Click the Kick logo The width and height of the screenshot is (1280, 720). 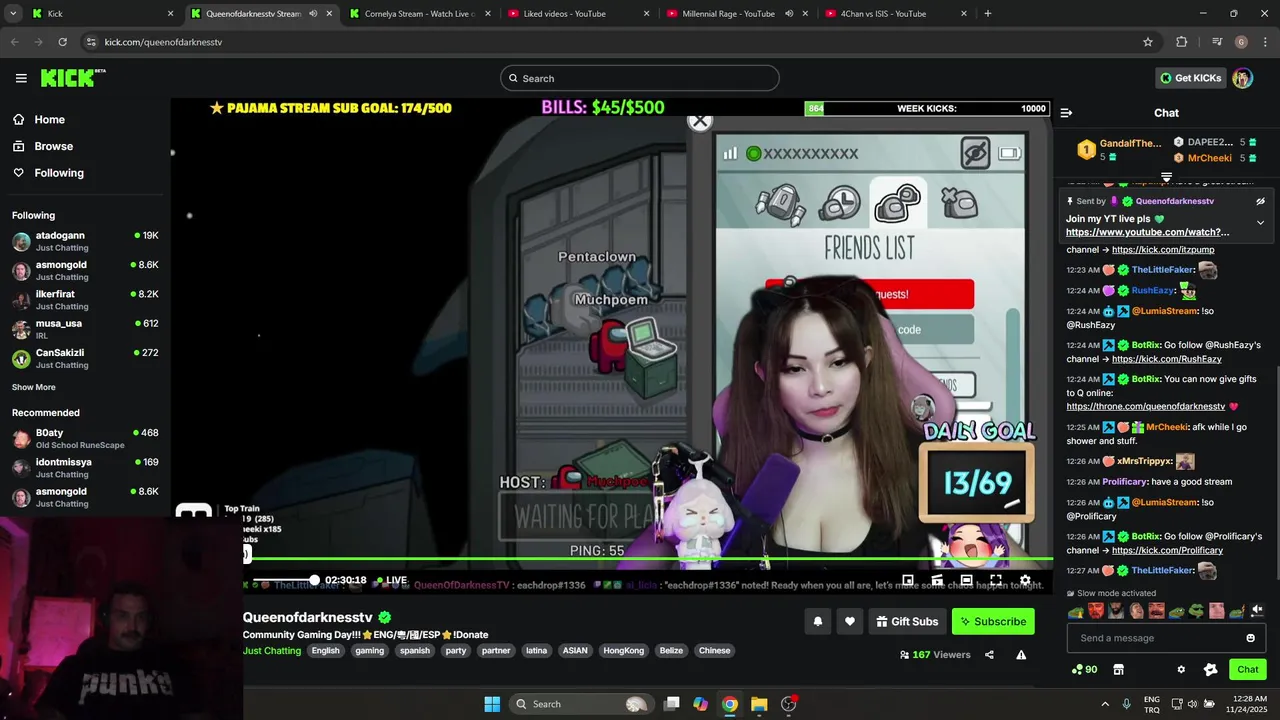tap(73, 78)
